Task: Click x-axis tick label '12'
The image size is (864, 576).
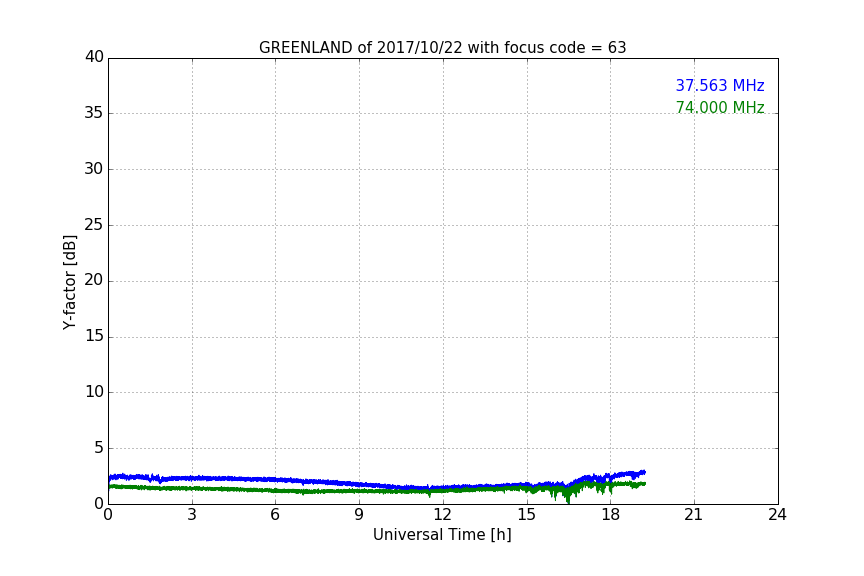Action: point(442,515)
